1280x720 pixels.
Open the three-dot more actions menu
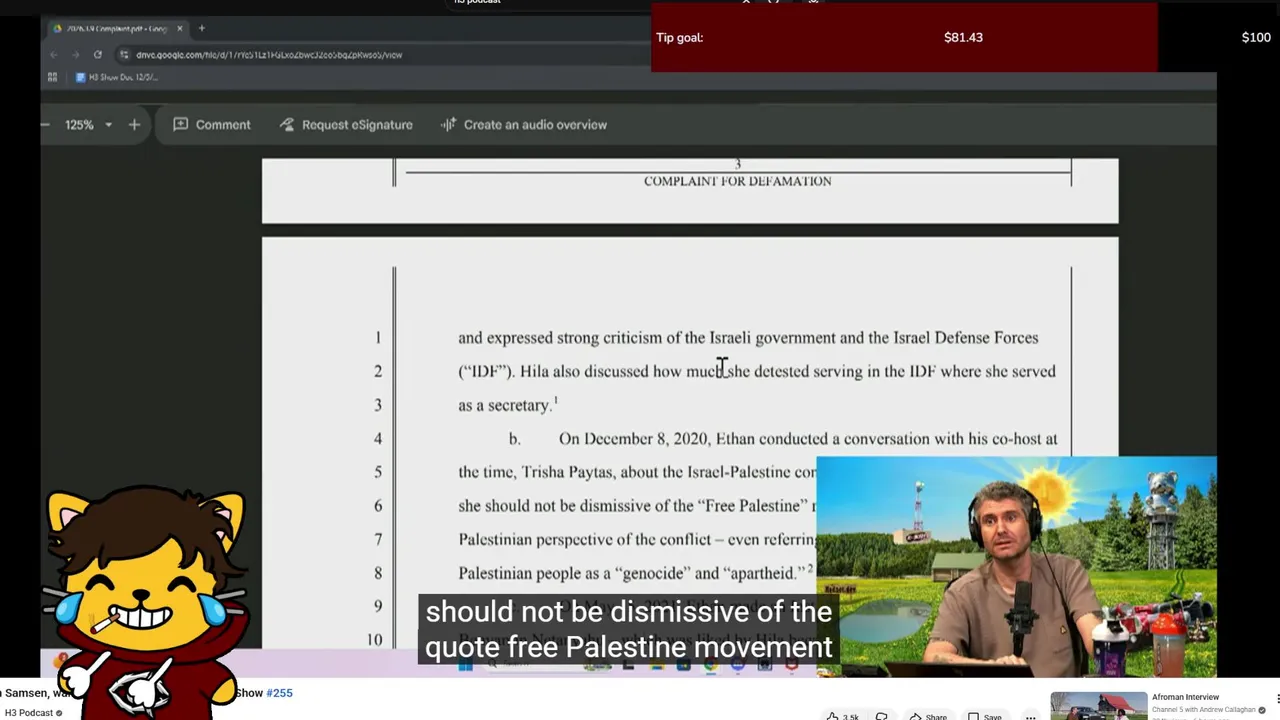[x=1030, y=716]
